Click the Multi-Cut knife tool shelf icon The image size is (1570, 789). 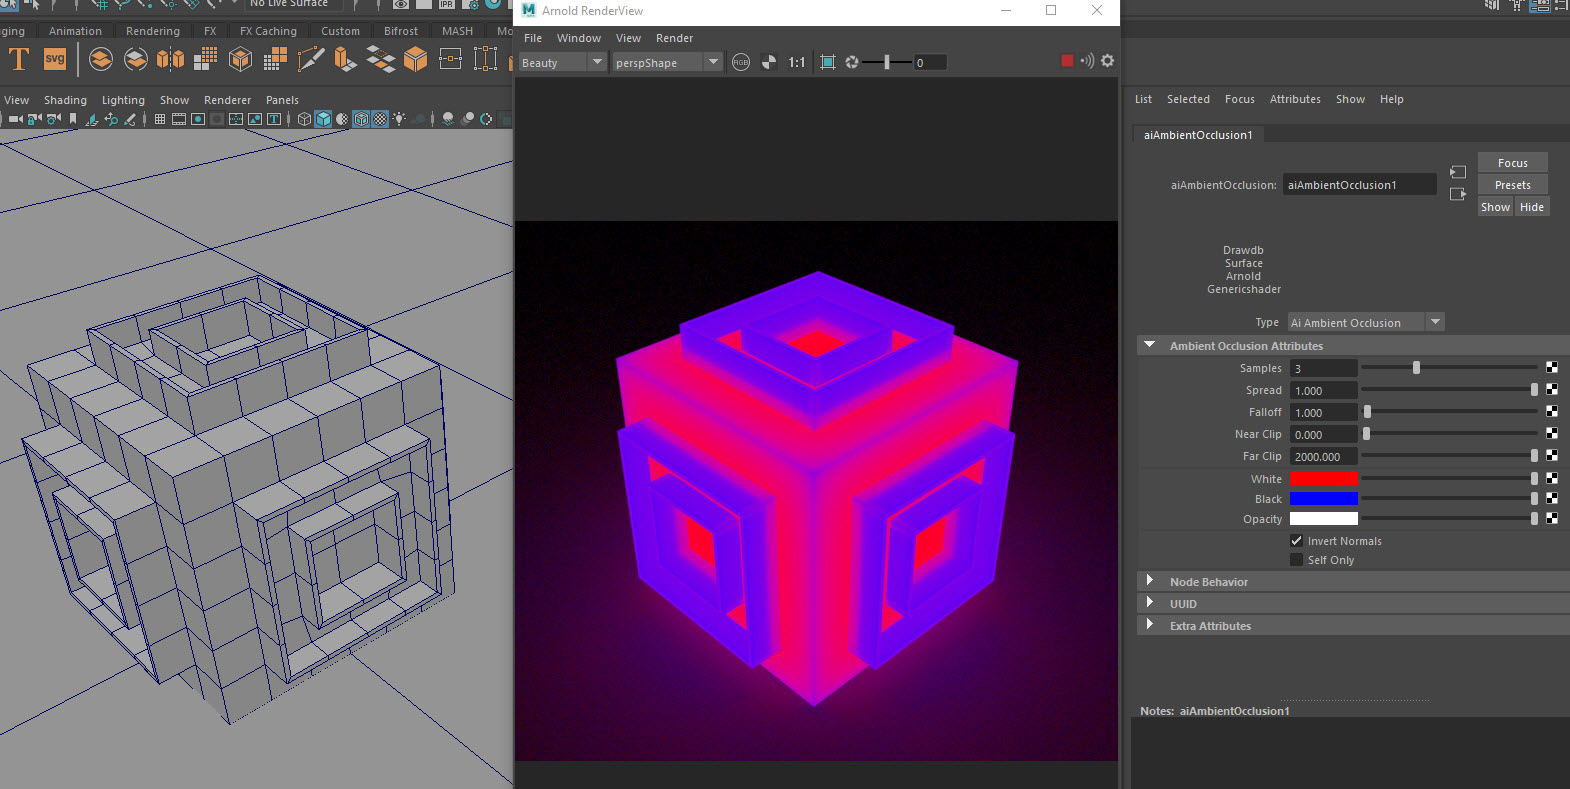pyautogui.click(x=311, y=60)
